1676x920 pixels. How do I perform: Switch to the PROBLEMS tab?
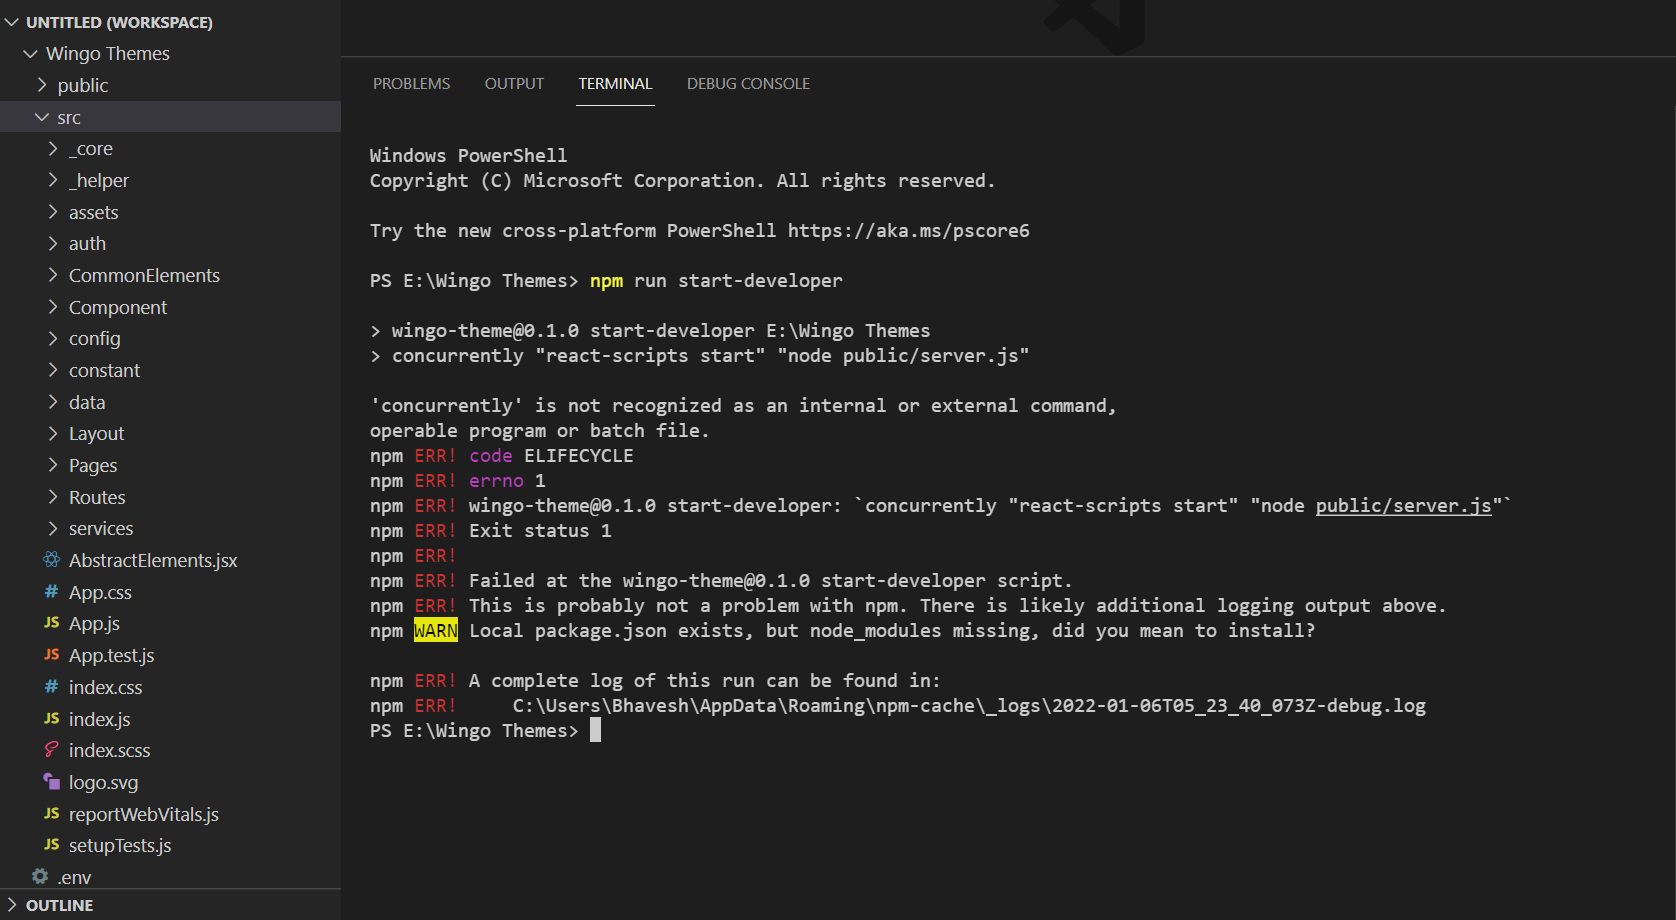coord(411,84)
